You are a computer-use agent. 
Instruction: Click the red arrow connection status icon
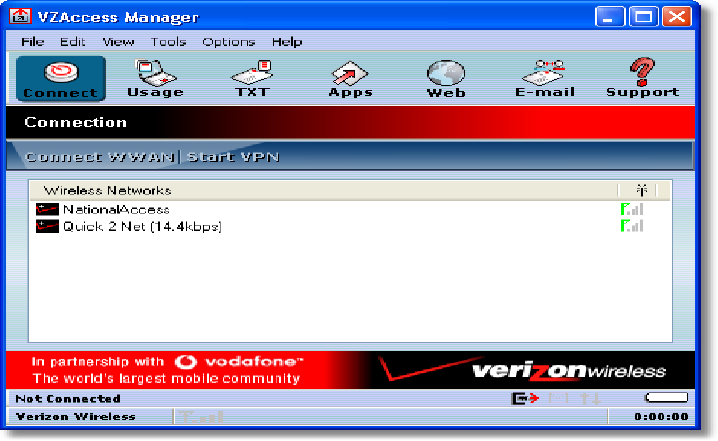pos(525,398)
